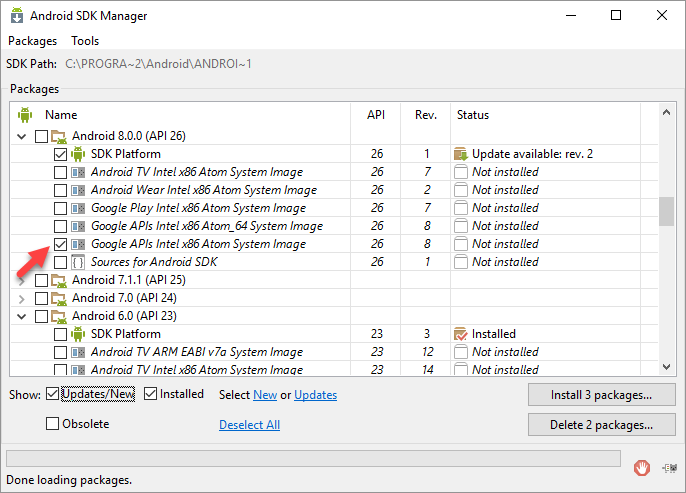Uncheck Google APIs Intel x86 Atom System Image checkbox
686x493 pixels.
(60, 244)
